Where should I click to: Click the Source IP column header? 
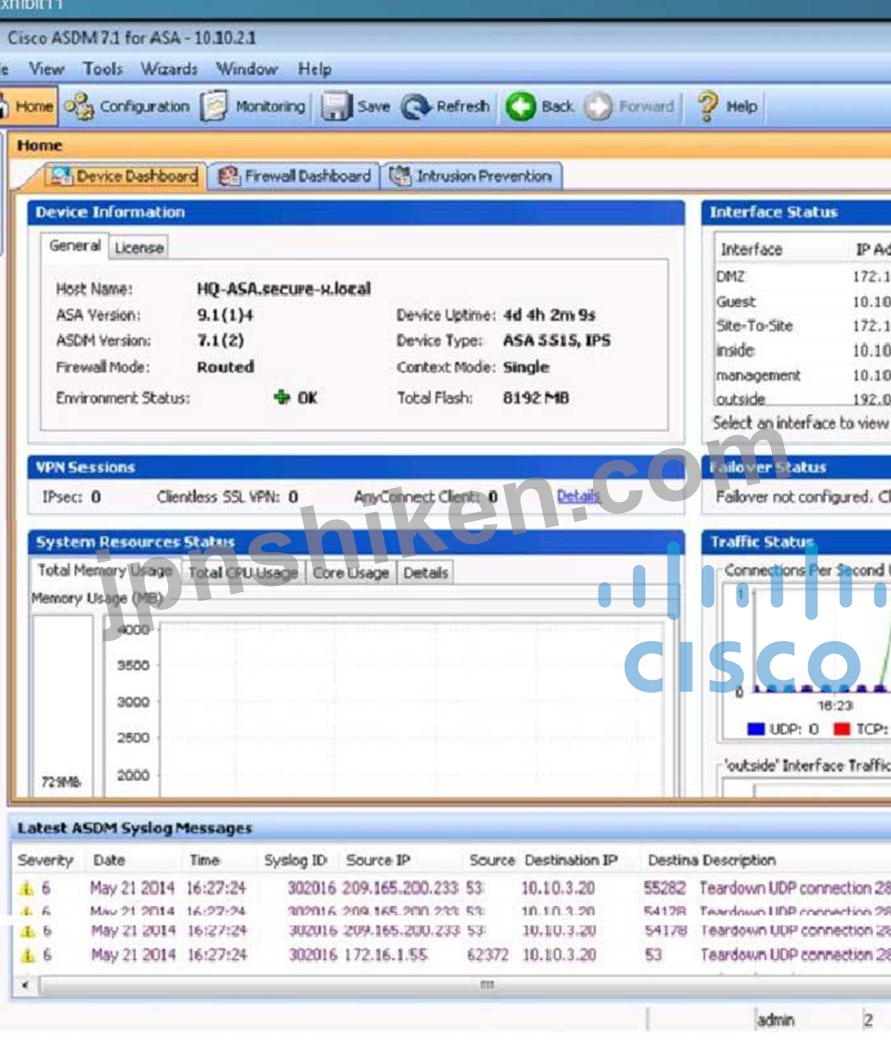point(378,860)
